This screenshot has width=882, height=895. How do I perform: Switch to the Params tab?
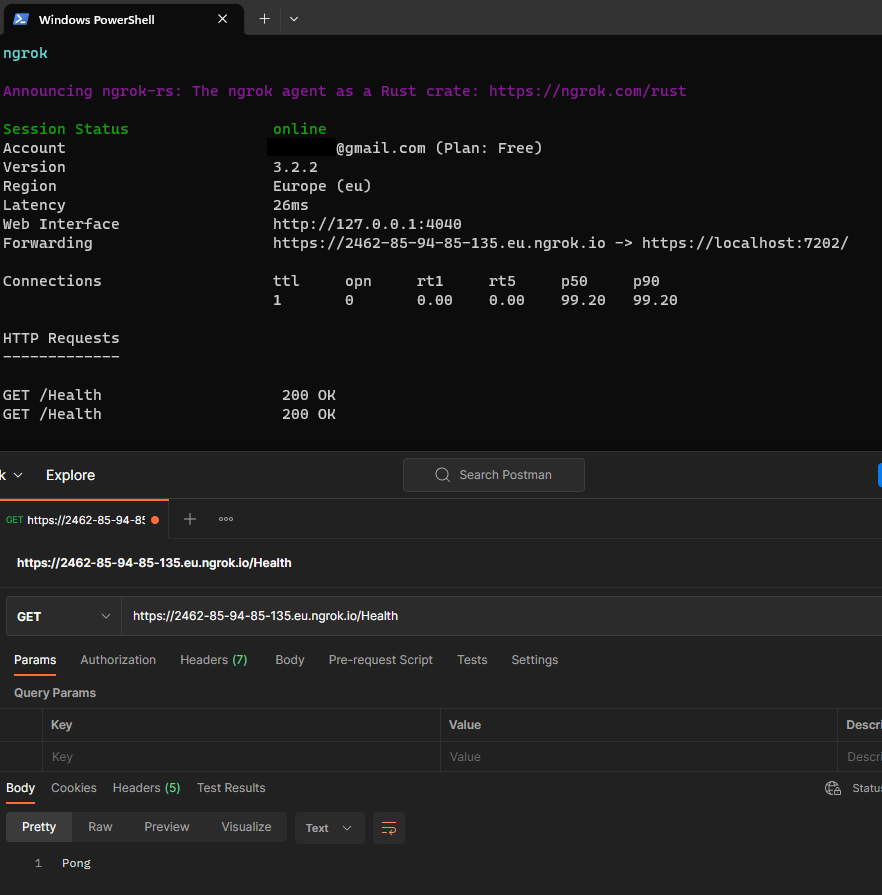35,660
